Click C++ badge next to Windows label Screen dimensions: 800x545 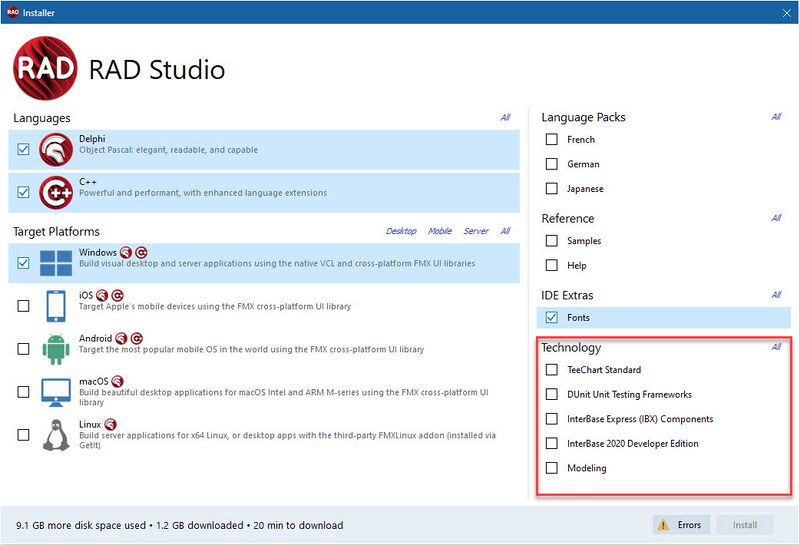coord(141,252)
